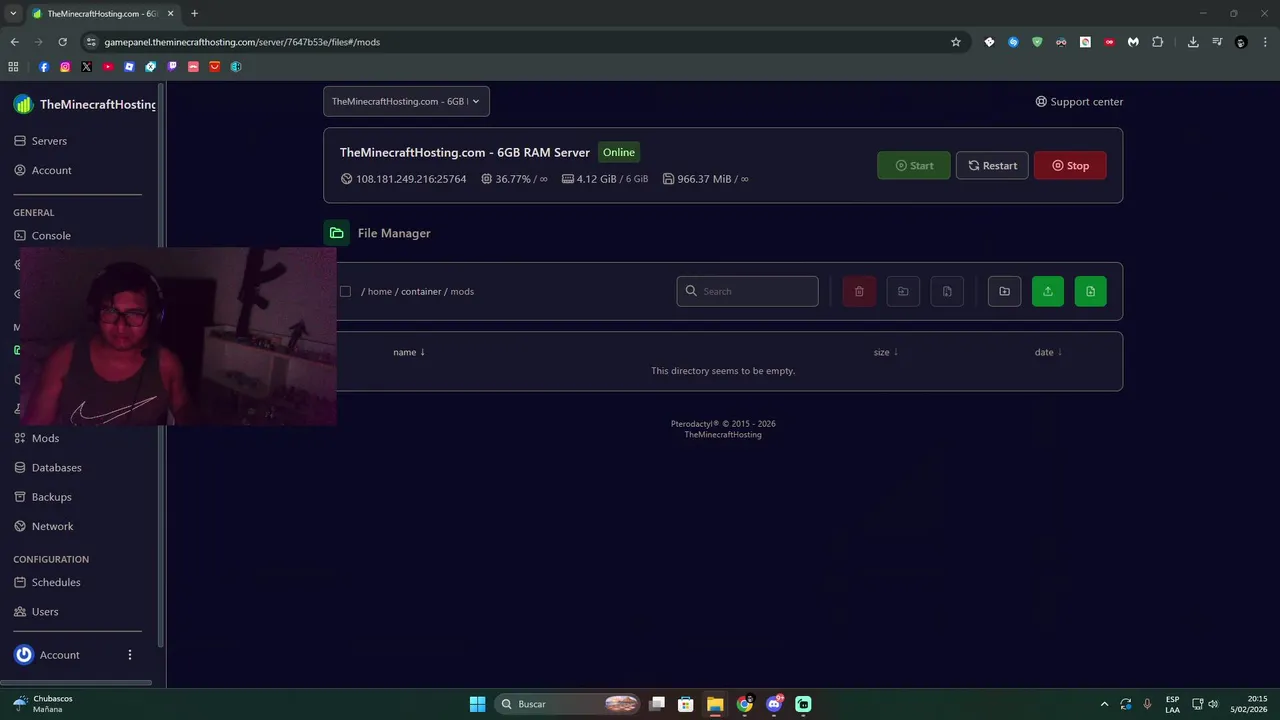Open the Account item under Servers
The height and width of the screenshot is (720, 1280).
[x=42, y=170]
